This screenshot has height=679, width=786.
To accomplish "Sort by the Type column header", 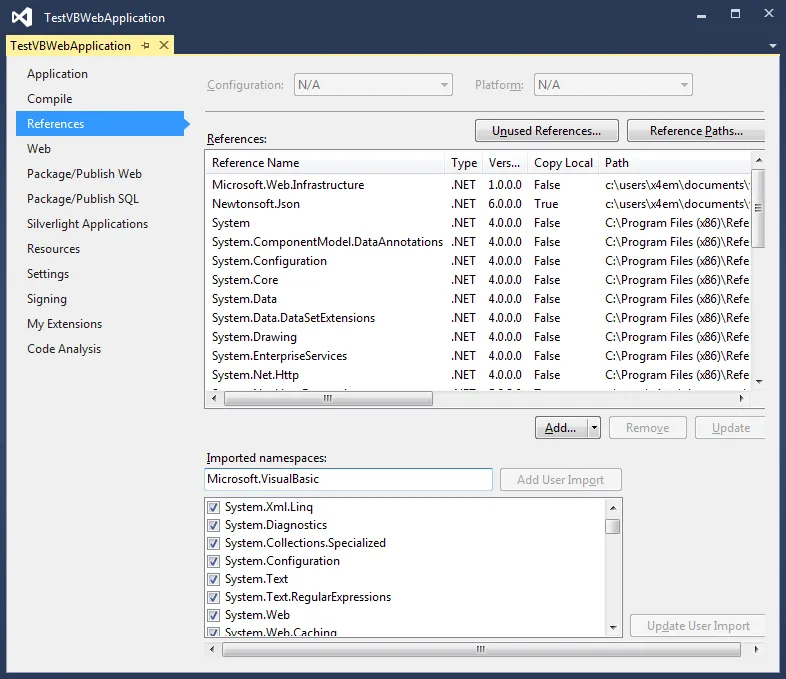I will click(464, 163).
